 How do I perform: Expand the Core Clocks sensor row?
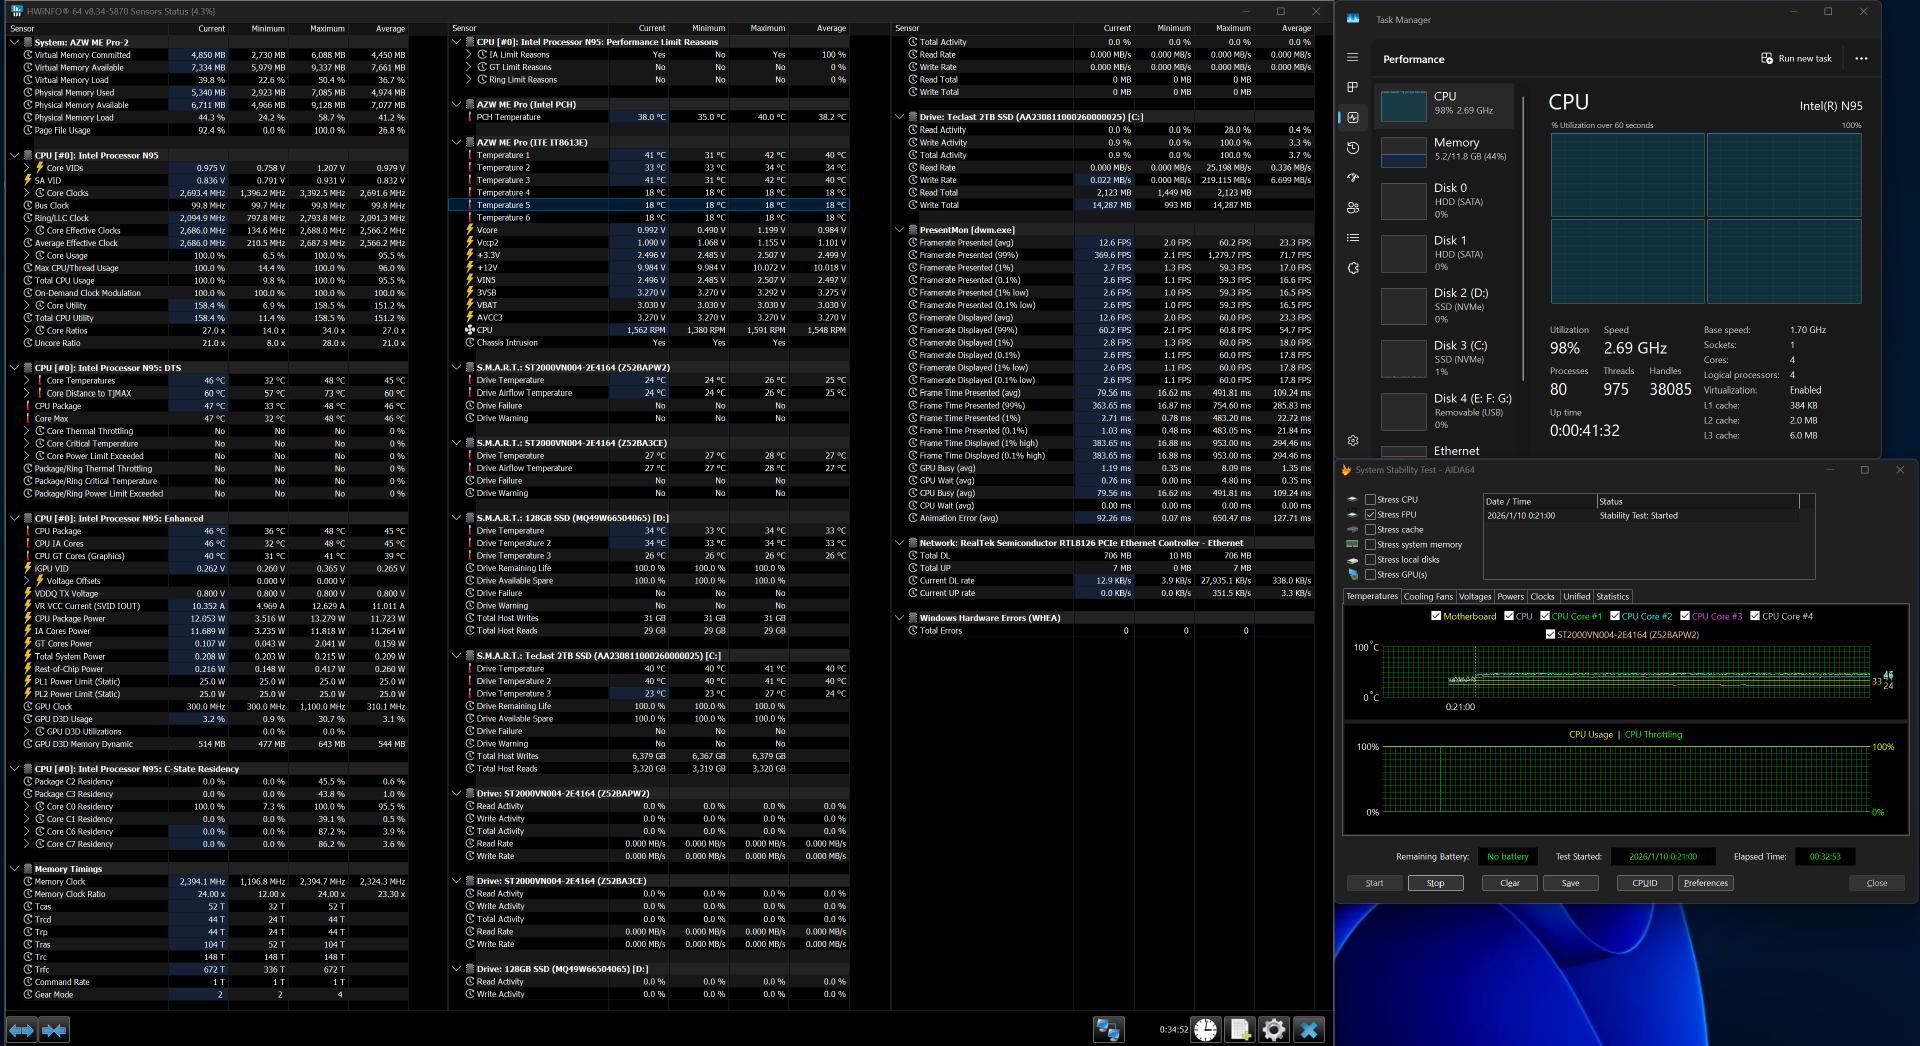(28, 193)
